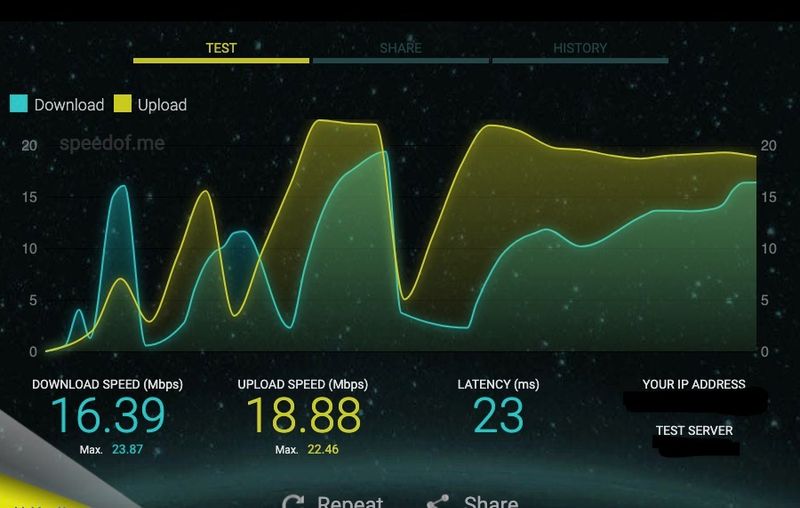The width and height of the screenshot is (800, 508).
Task: Click the latency value 23
Action: (498, 416)
